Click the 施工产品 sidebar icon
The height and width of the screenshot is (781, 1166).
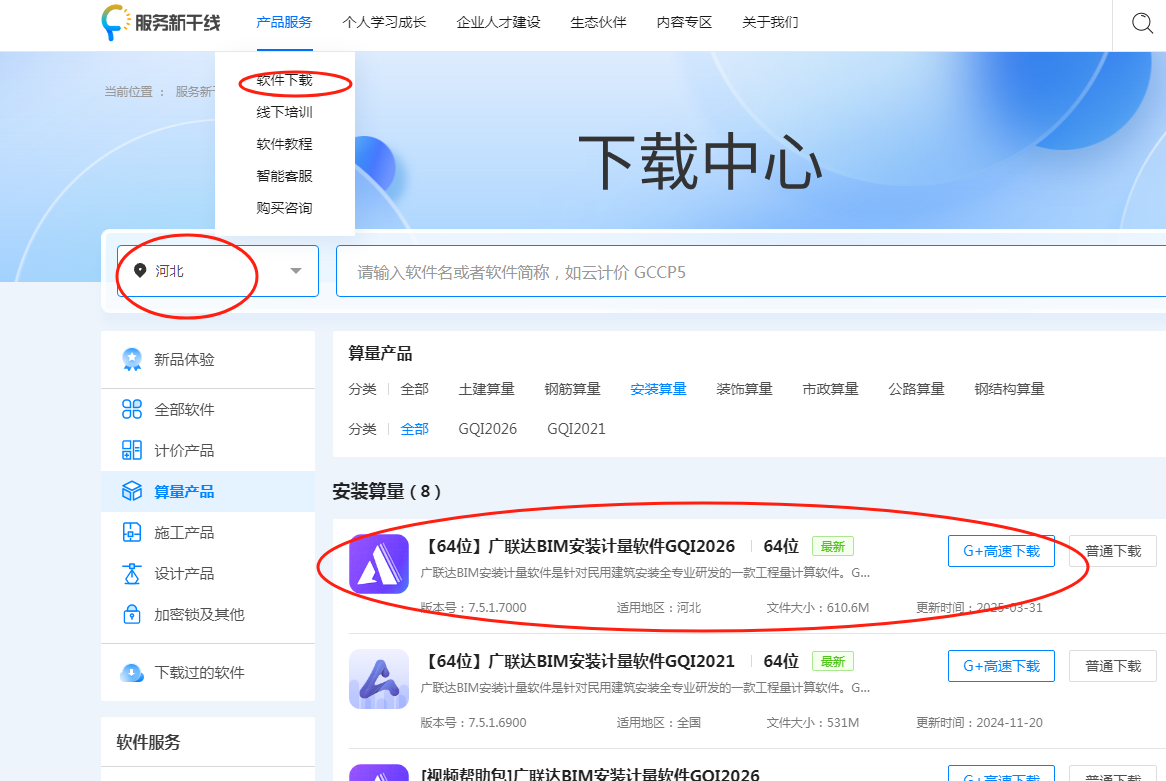[x=132, y=533]
